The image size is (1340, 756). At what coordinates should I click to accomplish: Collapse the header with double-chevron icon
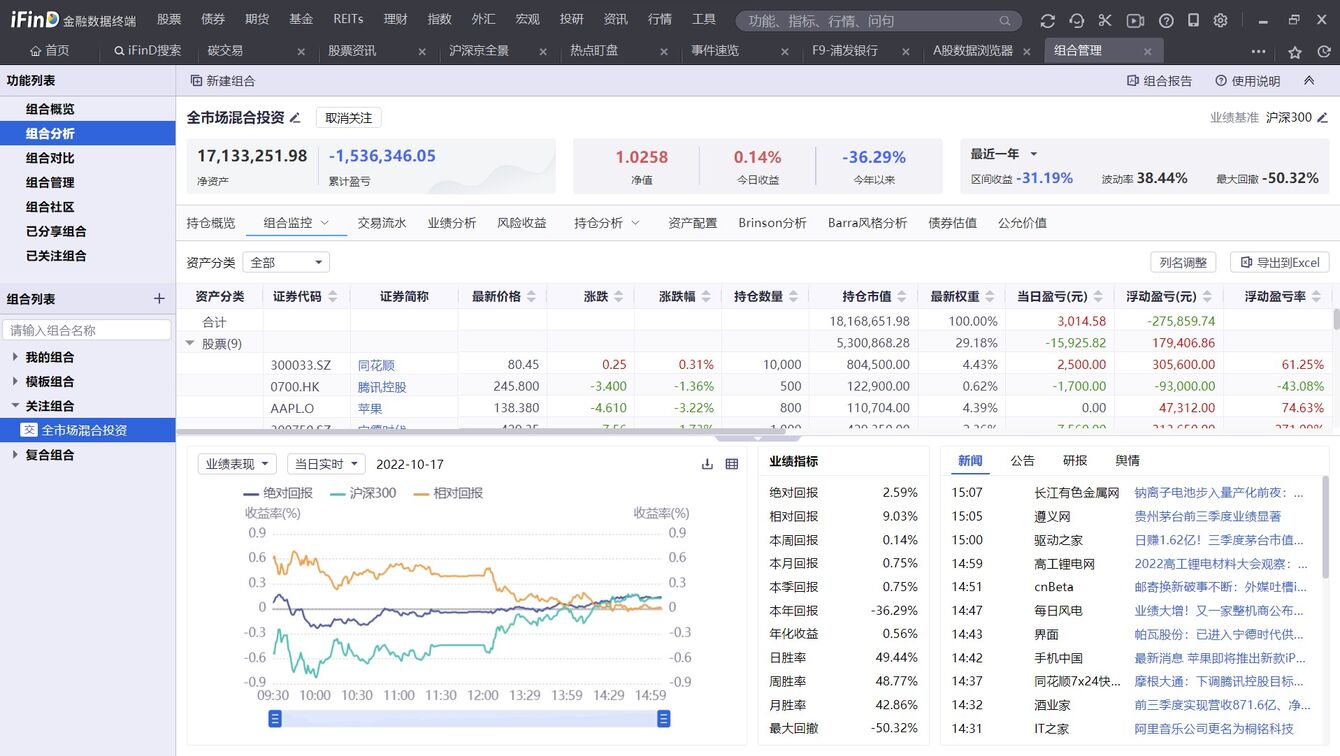[1309, 81]
